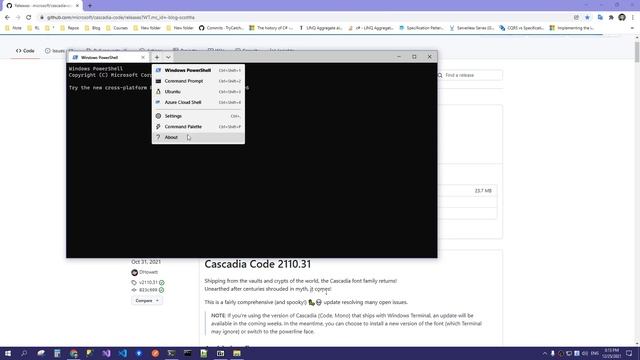Toggle the profile dropdown chevron in Windows Terminal
The image size is (640, 360).
tap(168, 57)
